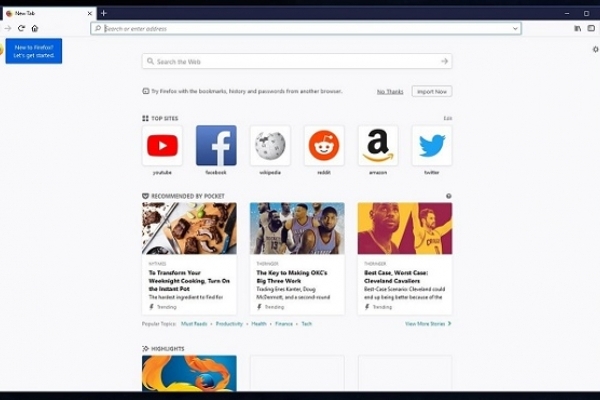Open the Firefox logo highlight thumbnail
This screenshot has height=400, width=600.
pyautogui.click(x=189, y=374)
